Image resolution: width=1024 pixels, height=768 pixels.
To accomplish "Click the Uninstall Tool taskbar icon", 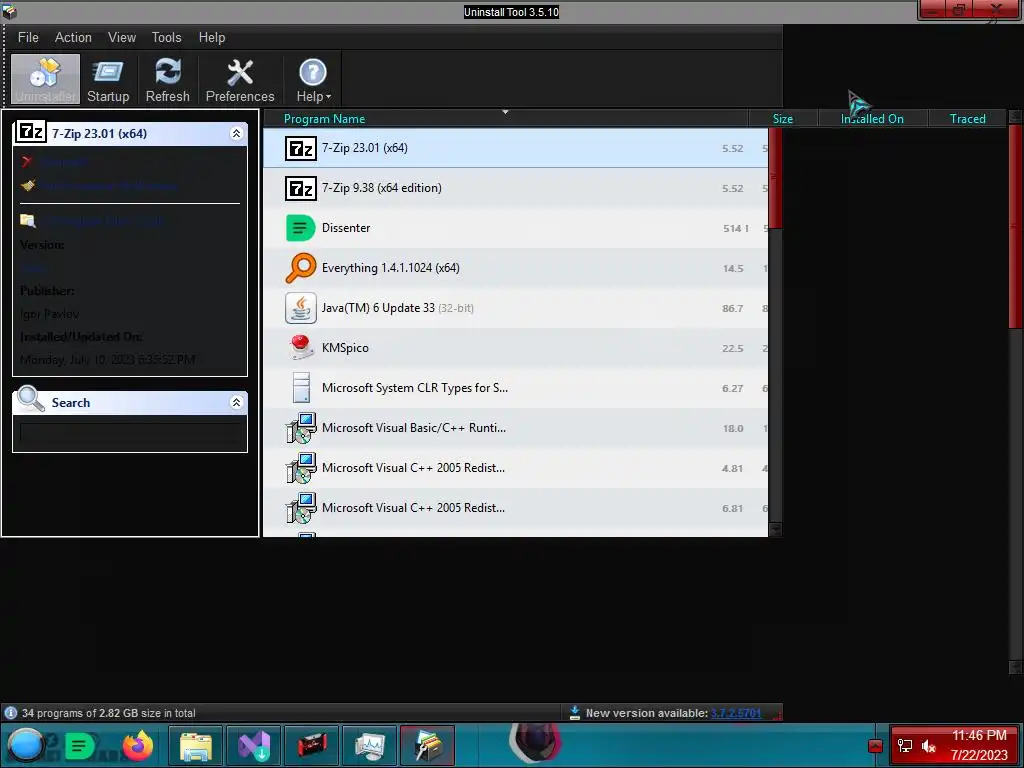I will coord(427,745).
